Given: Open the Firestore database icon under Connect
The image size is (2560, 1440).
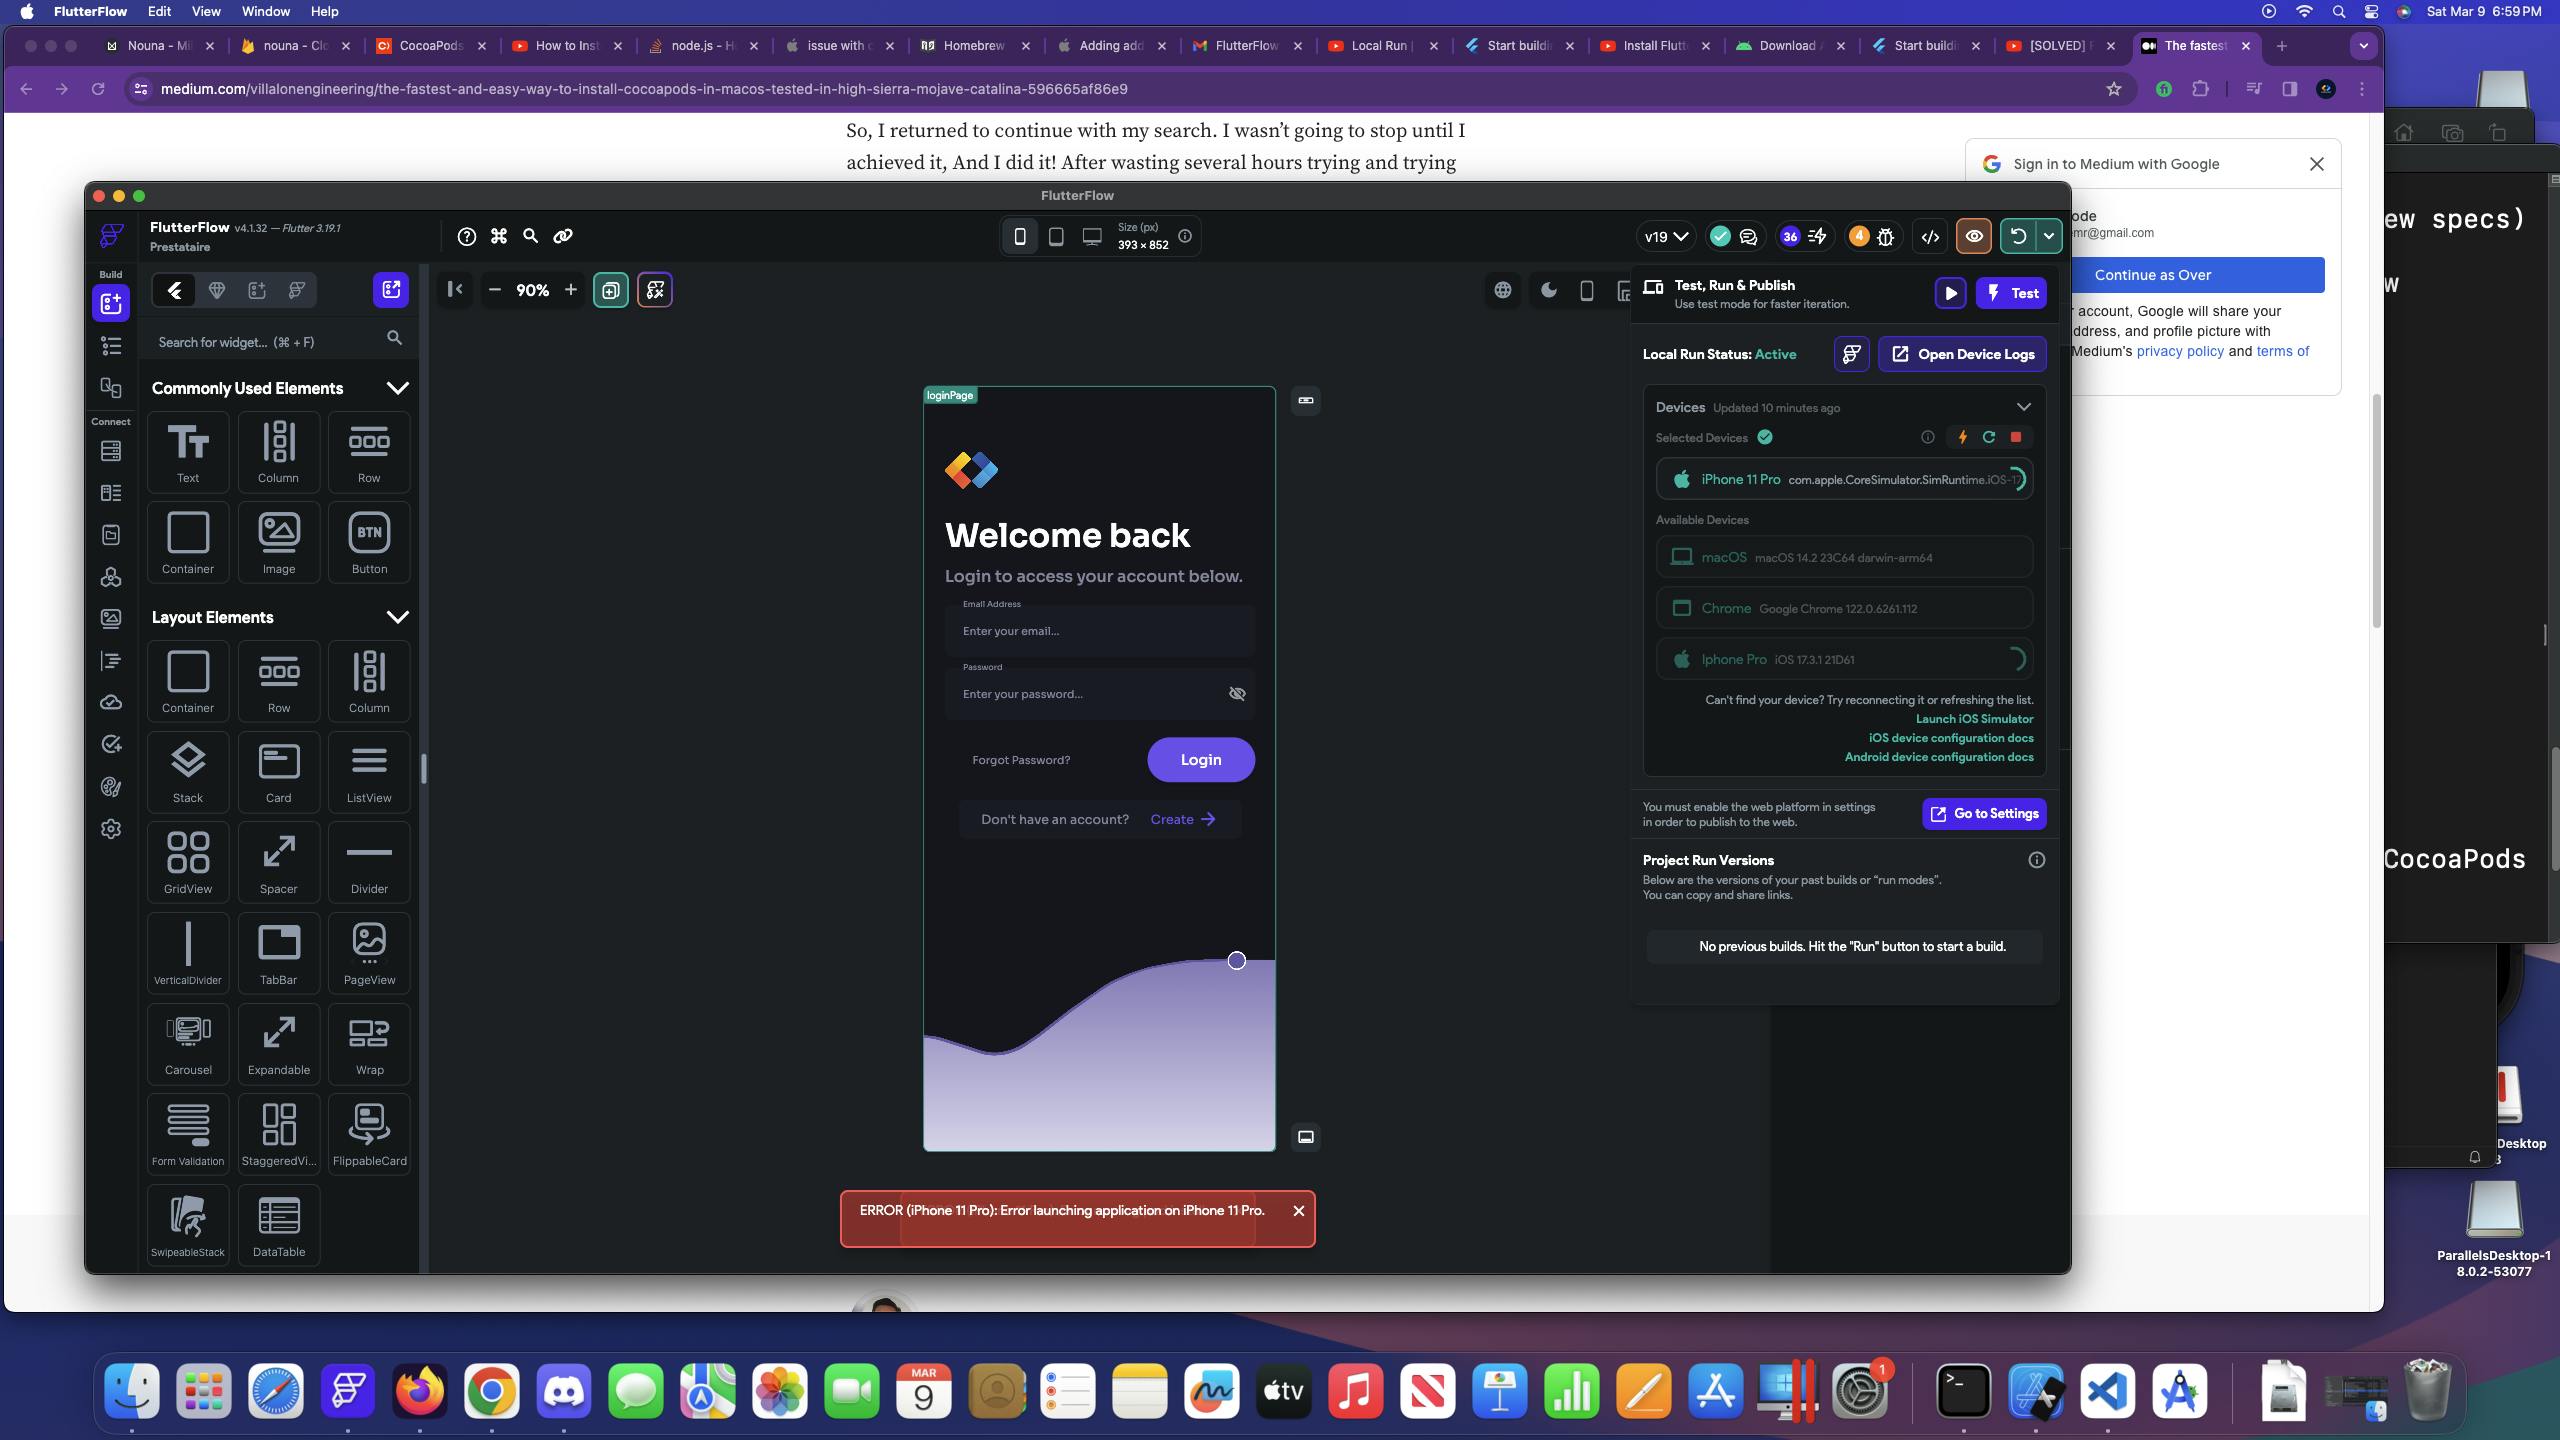Looking at the screenshot, I should (111, 451).
